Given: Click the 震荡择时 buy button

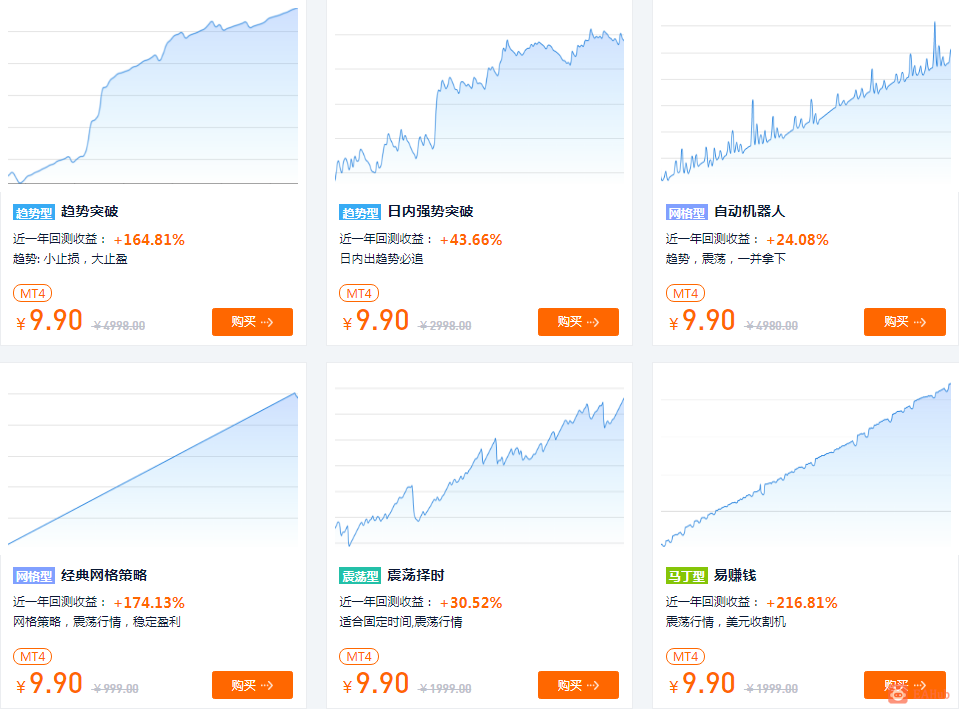Looking at the screenshot, I should (578, 685).
